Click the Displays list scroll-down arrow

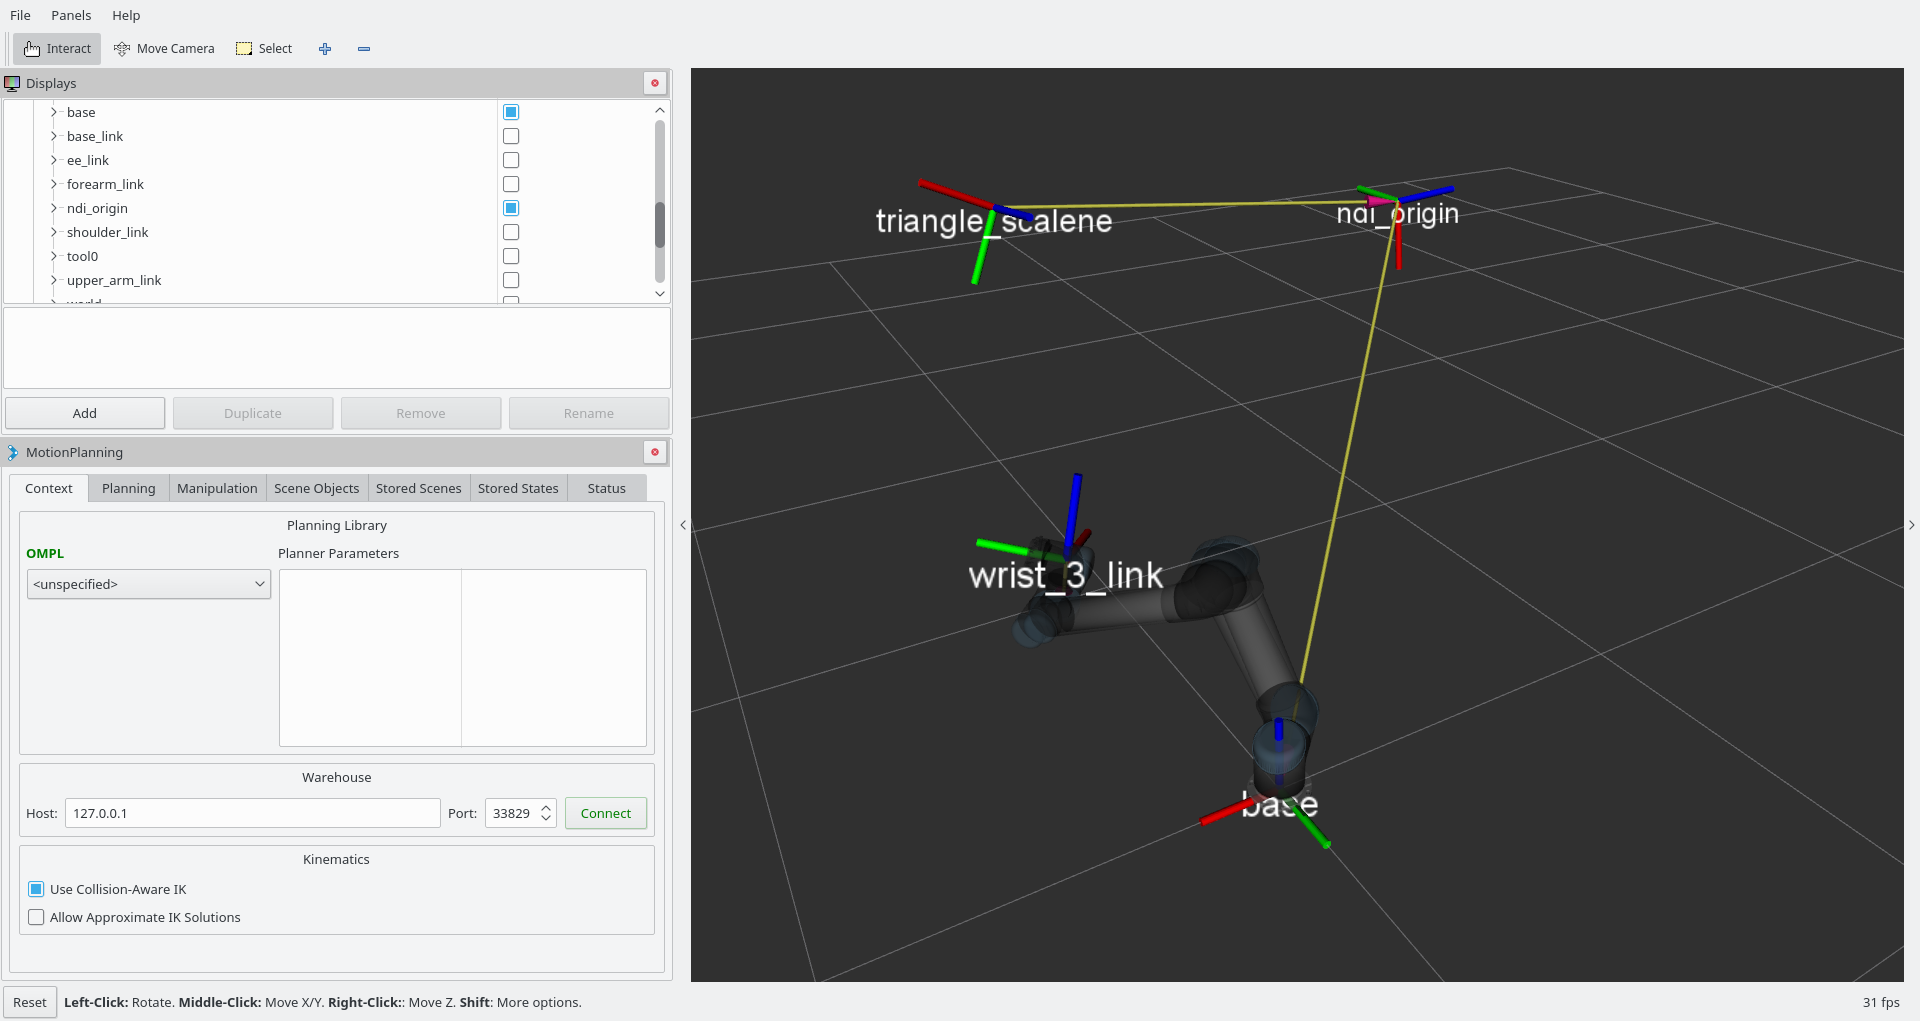pos(660,293)
